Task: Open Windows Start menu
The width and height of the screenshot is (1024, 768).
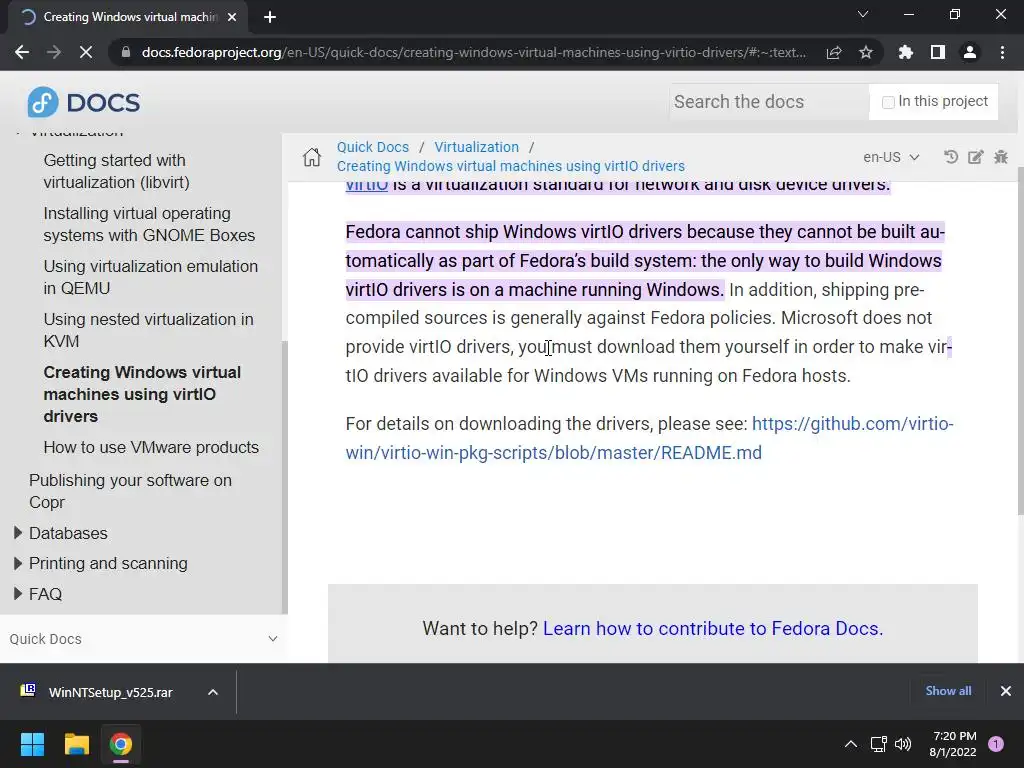Action: tap(32, 744)
